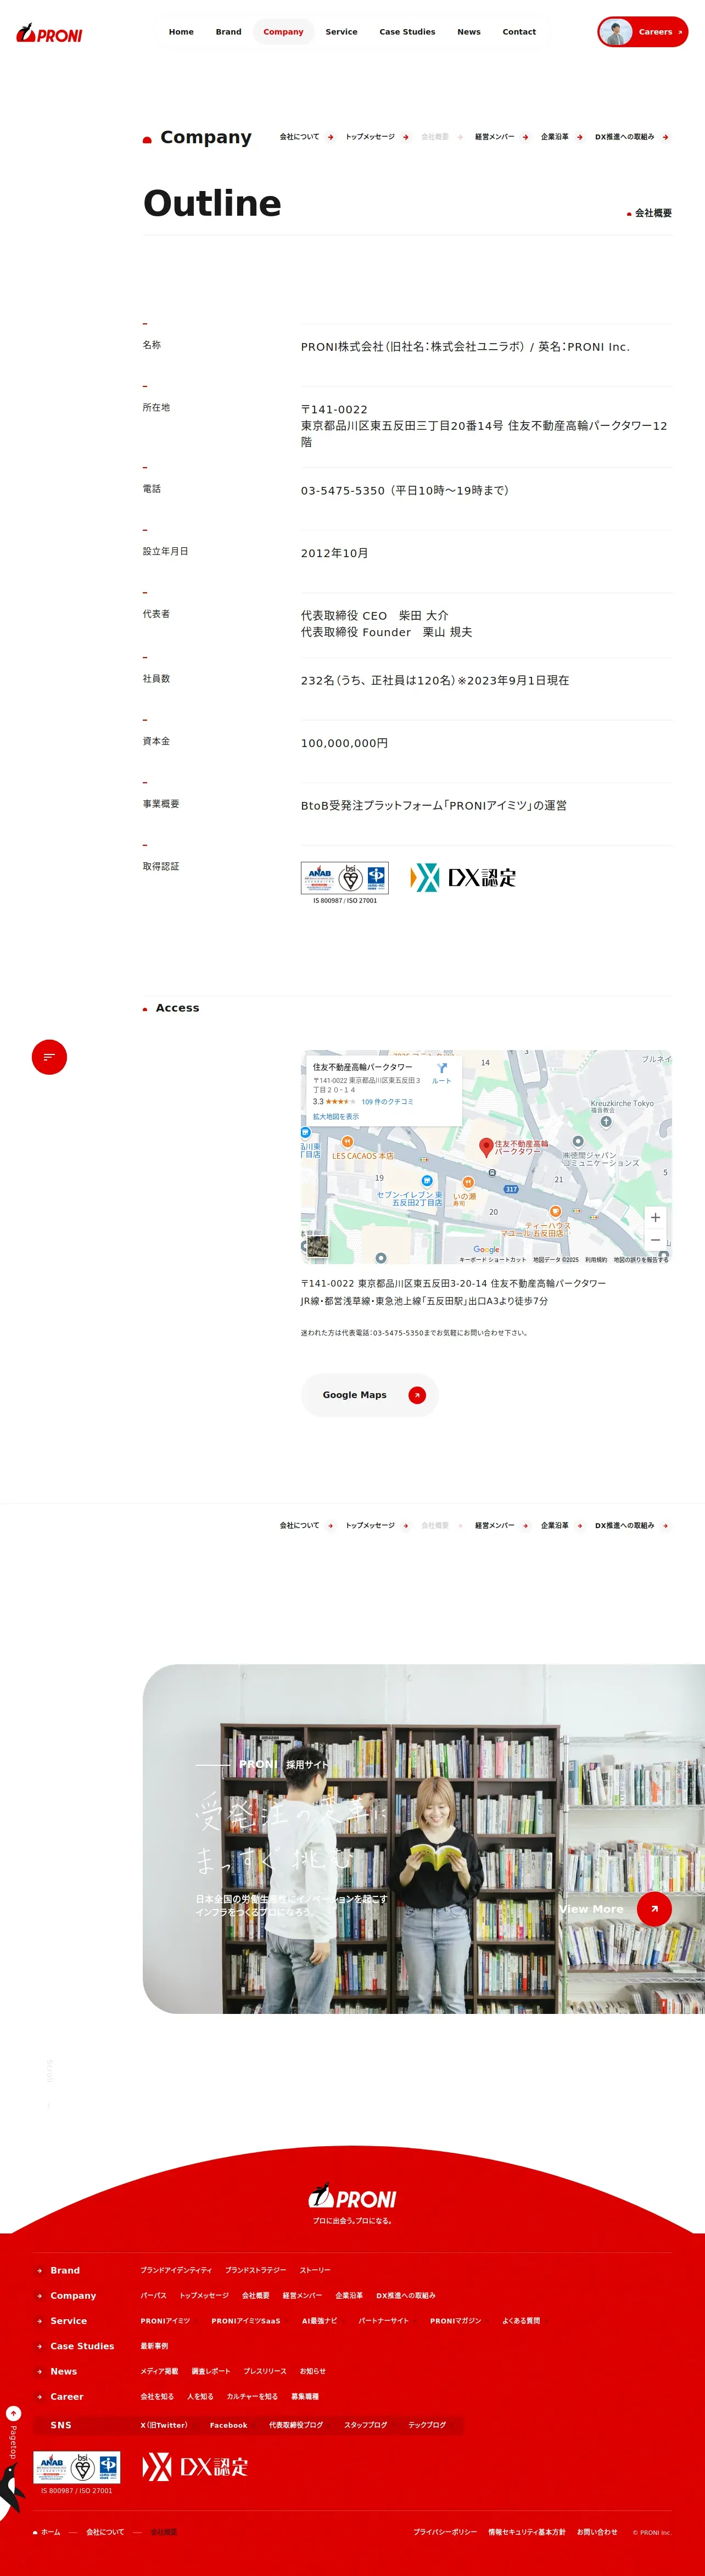This screenshot has width=705, height=2576.
Task: Click the いの瀬 restaurant marker on the map
Action: coord(467,1182)
